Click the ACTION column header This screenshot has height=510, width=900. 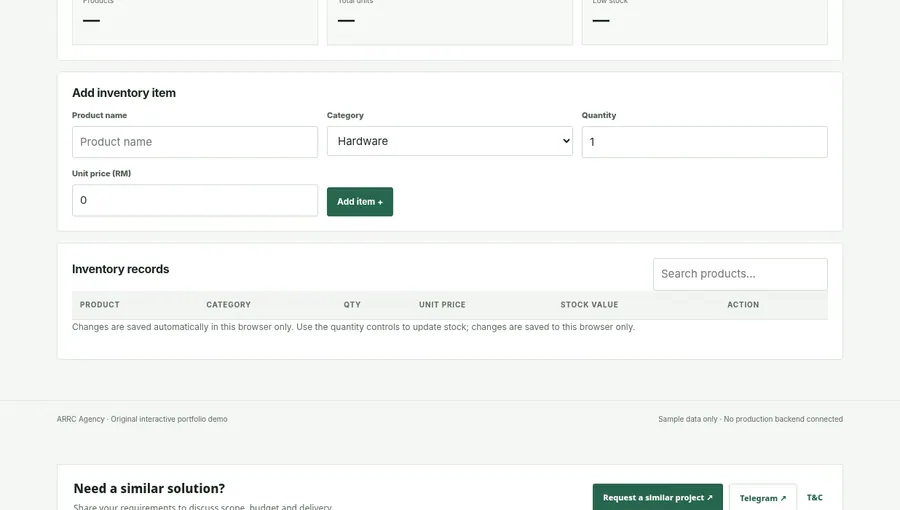(743, 305)
